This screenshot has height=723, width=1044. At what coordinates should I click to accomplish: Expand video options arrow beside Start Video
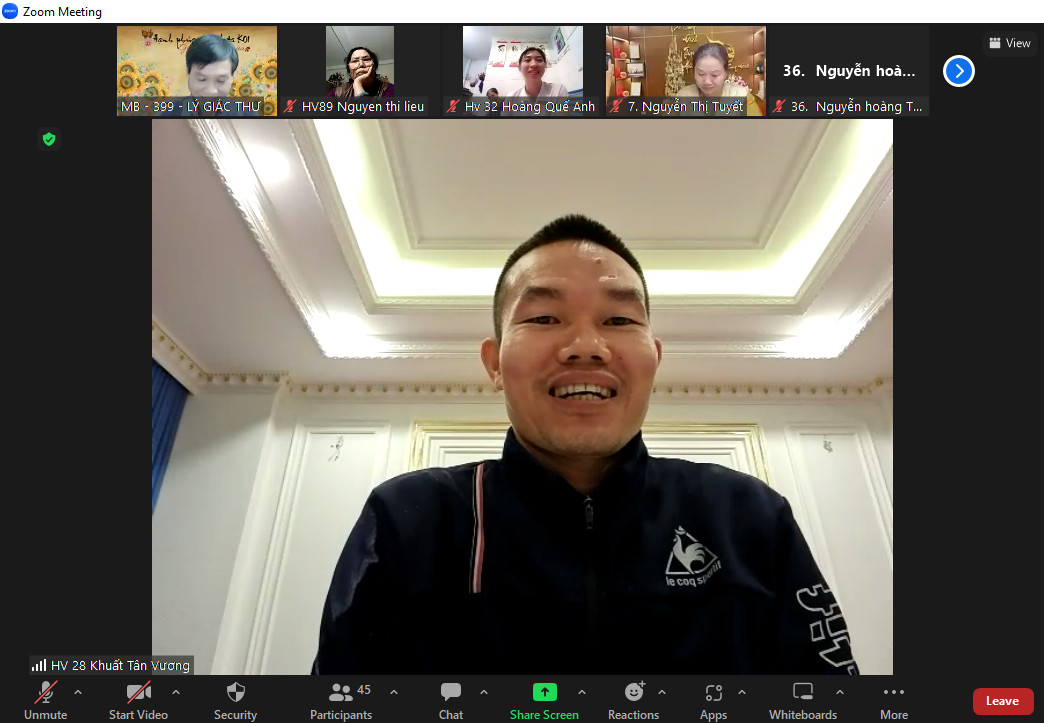point(176,692)
